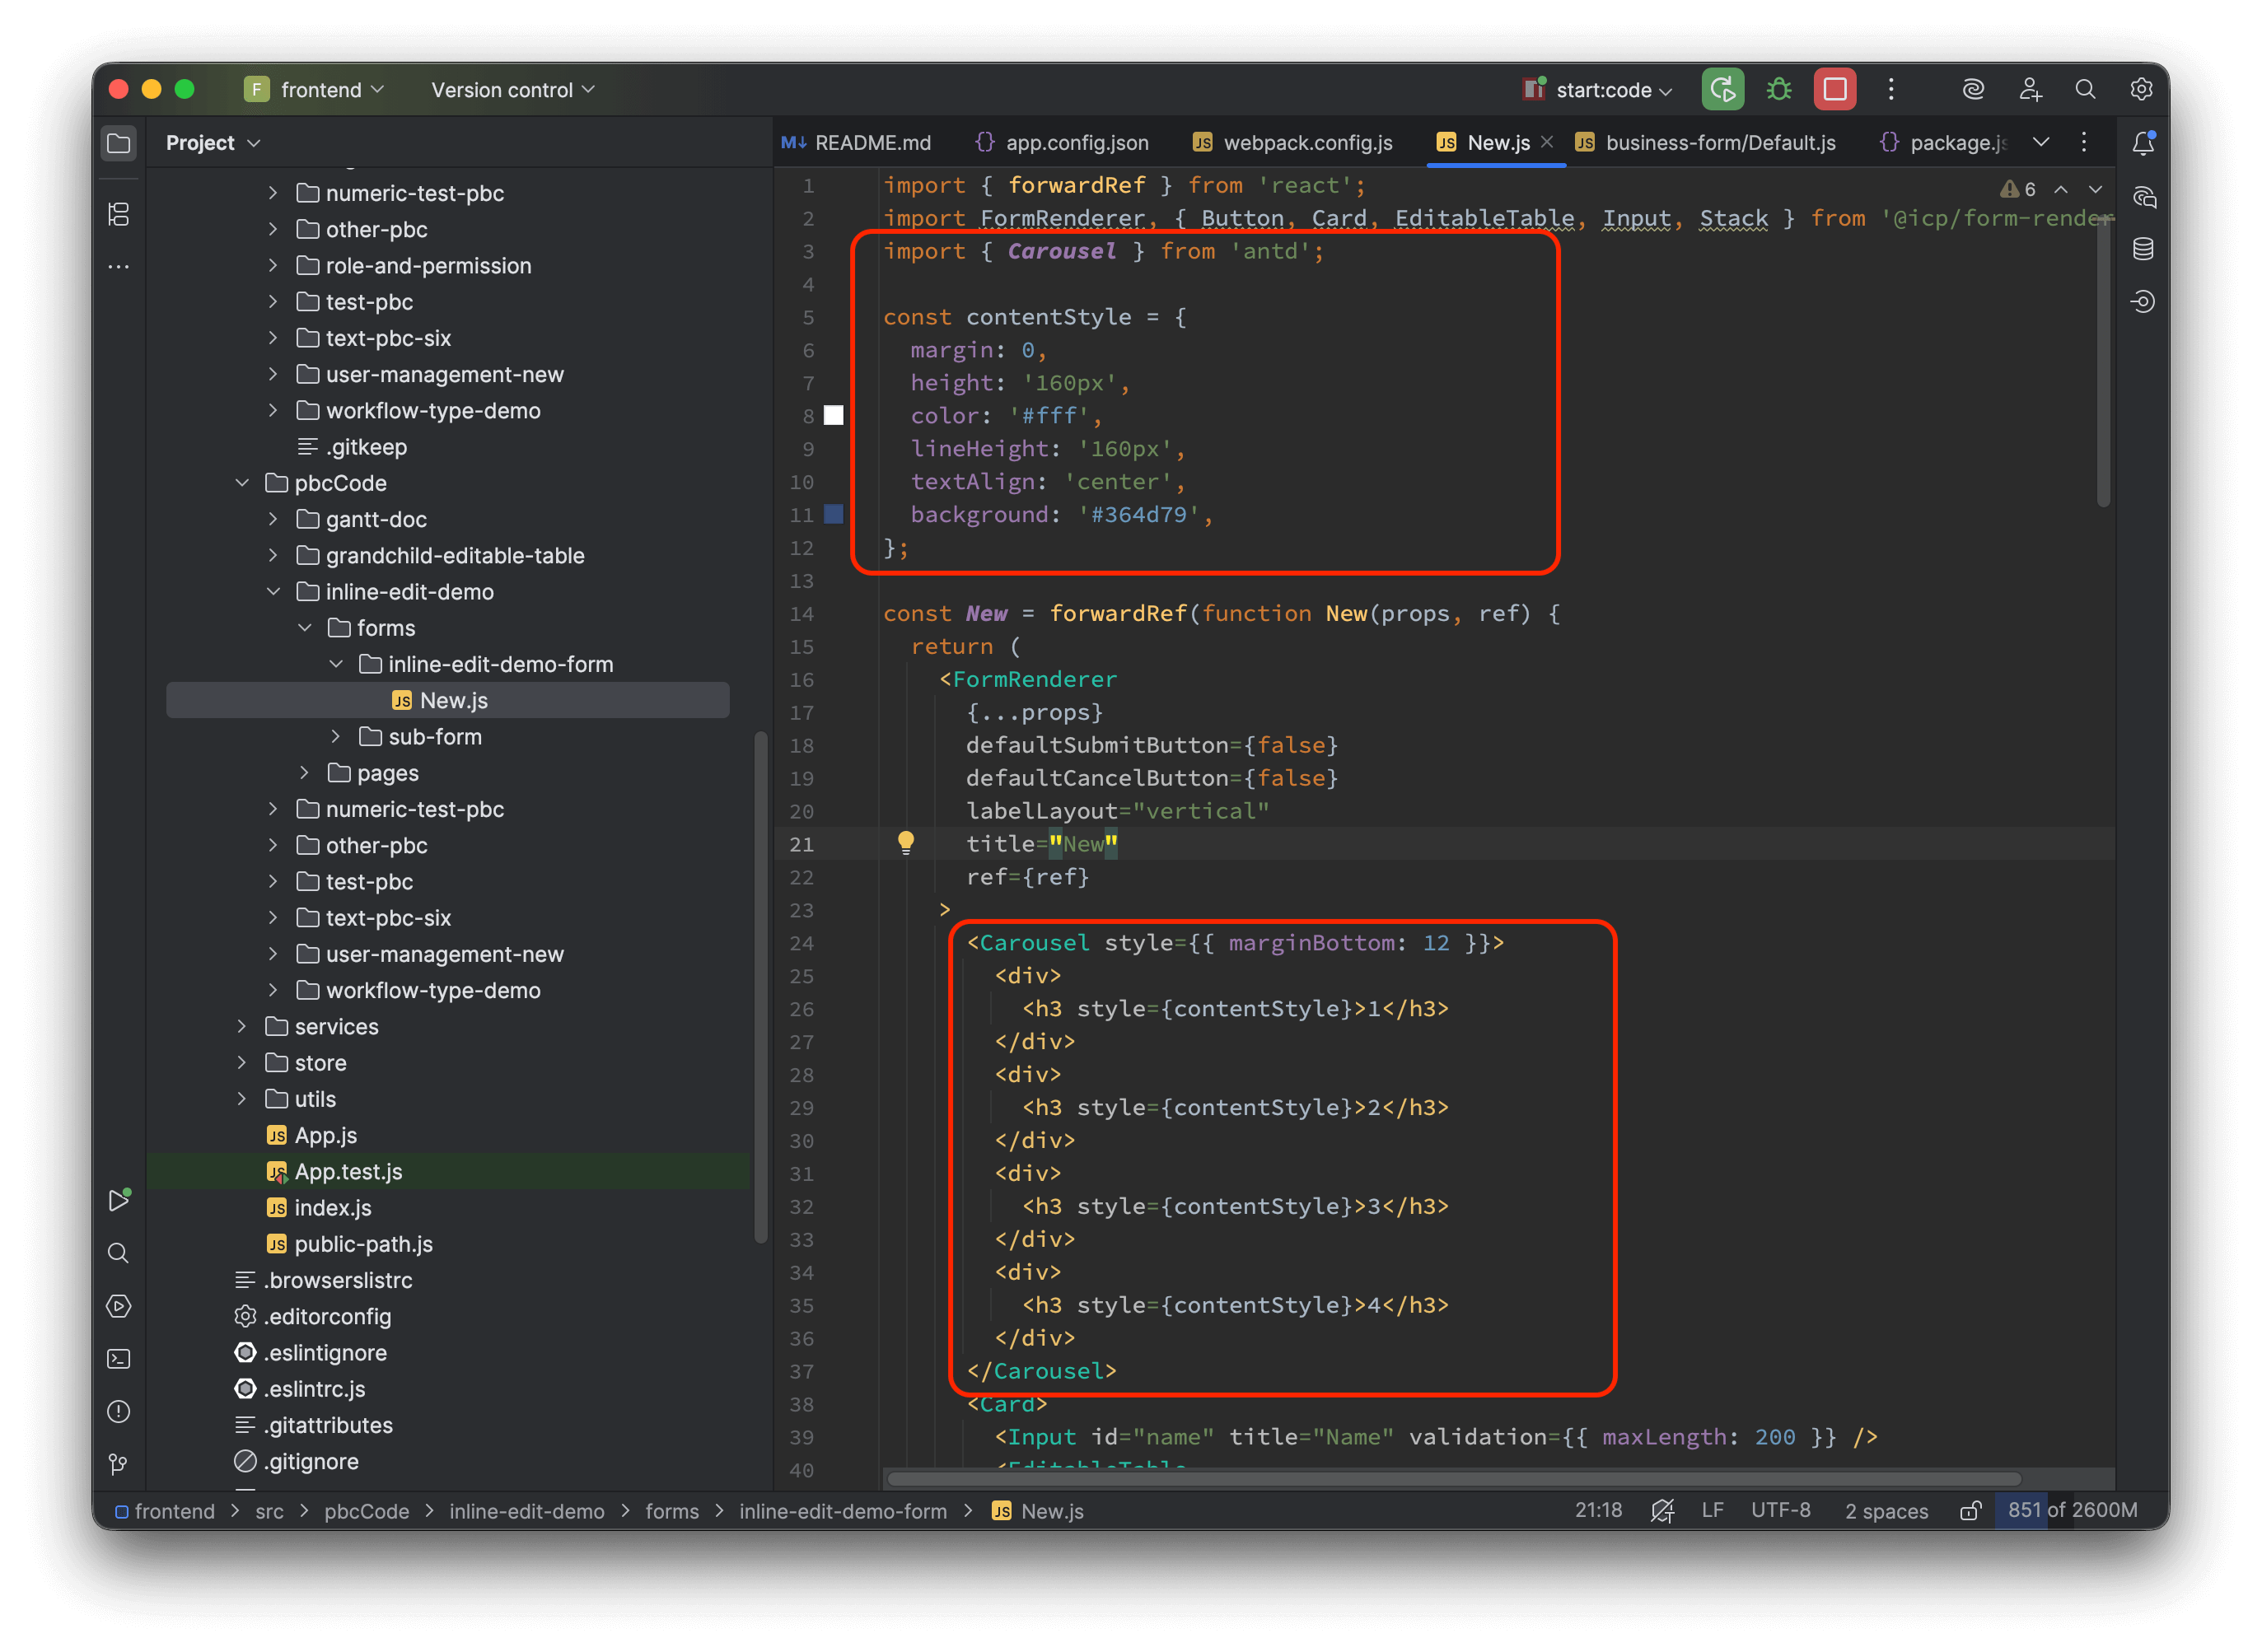Open Search Everywhere magnifier in title bar
Viewport: 2262px width, 1652px height.
(2085, 89)
